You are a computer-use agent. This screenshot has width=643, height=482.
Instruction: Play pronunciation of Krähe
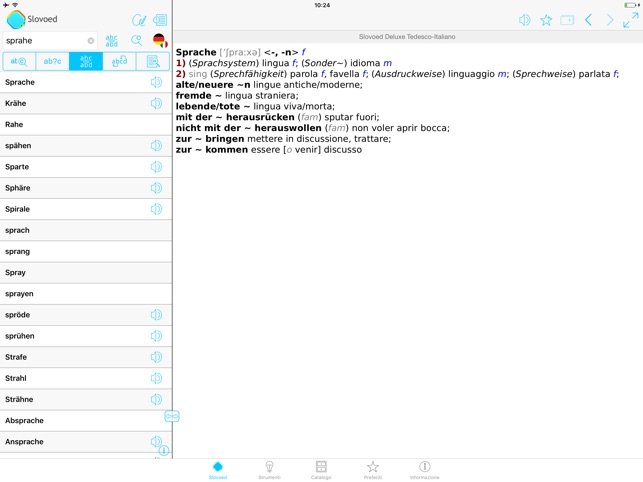click(x=156, y=103)
